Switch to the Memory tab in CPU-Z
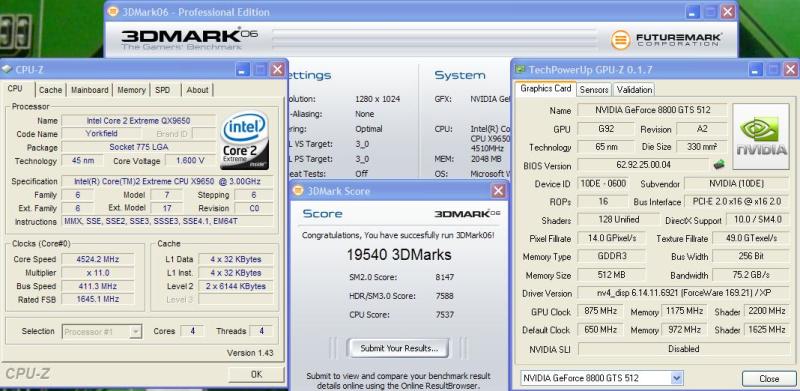The height and width of the screenshot is (391, 800). 132,90
